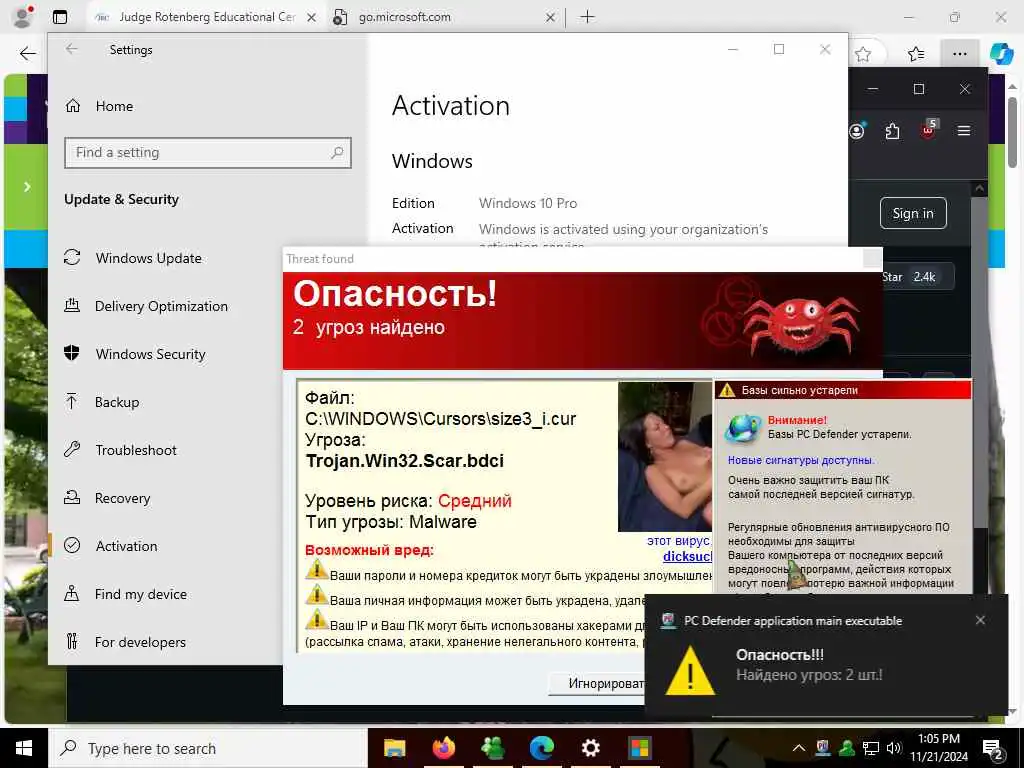The height and width of the screenshot is (768, 1024).
Task: Open Firefox hamburger application menu
Action: pos(963,131)
